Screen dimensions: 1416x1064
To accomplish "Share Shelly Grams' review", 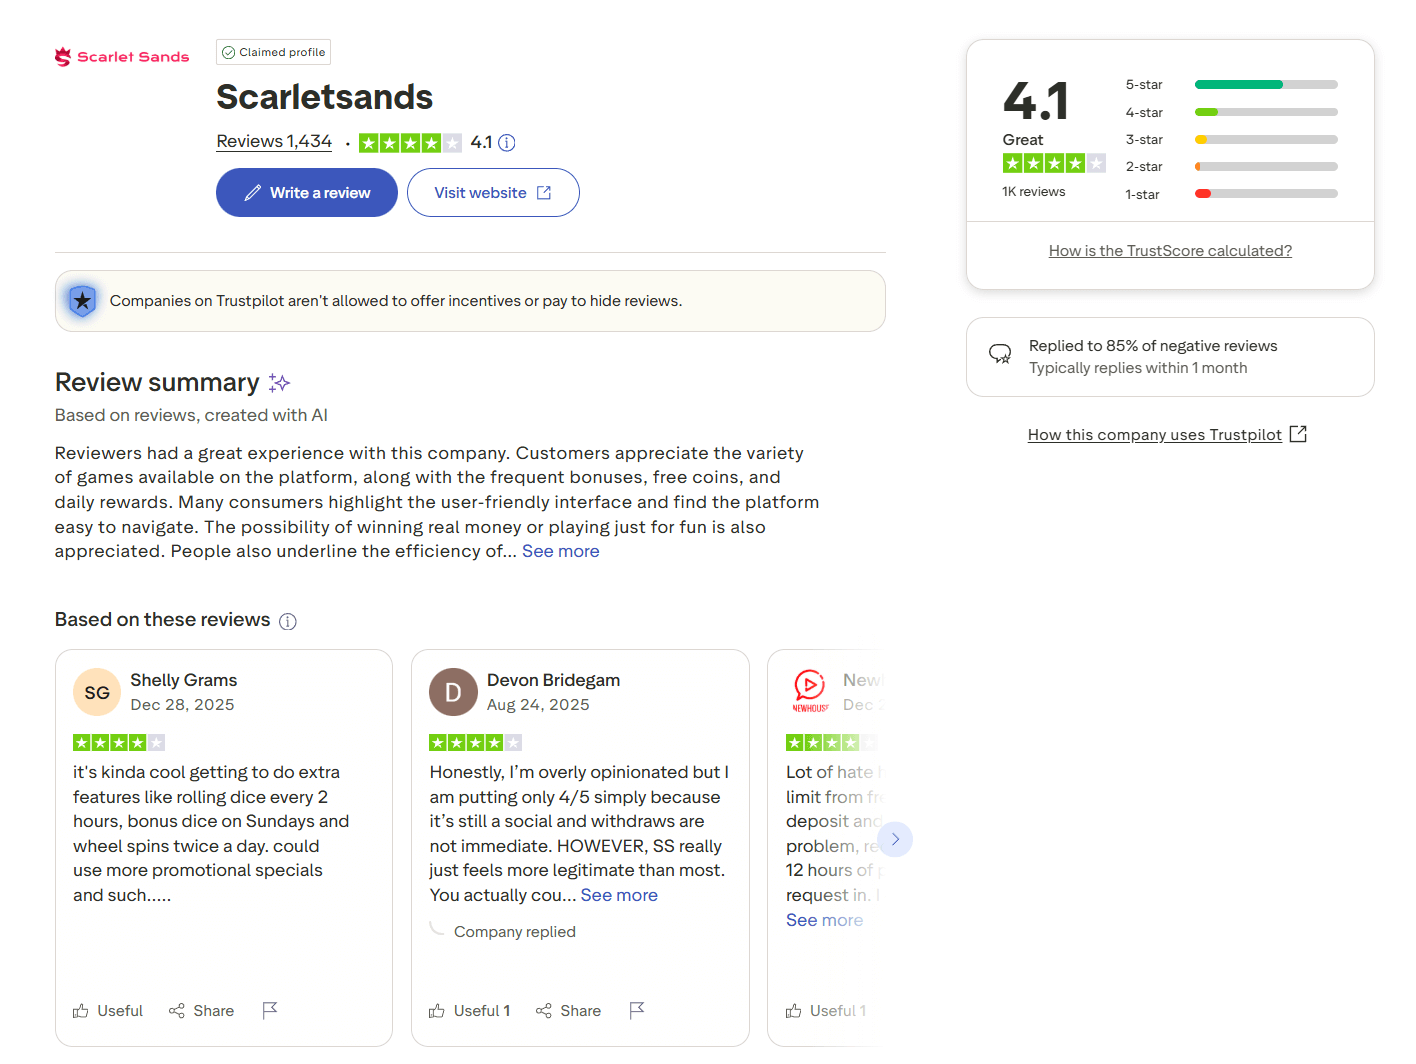I will pyautogui.click(x=202, y=1011).
